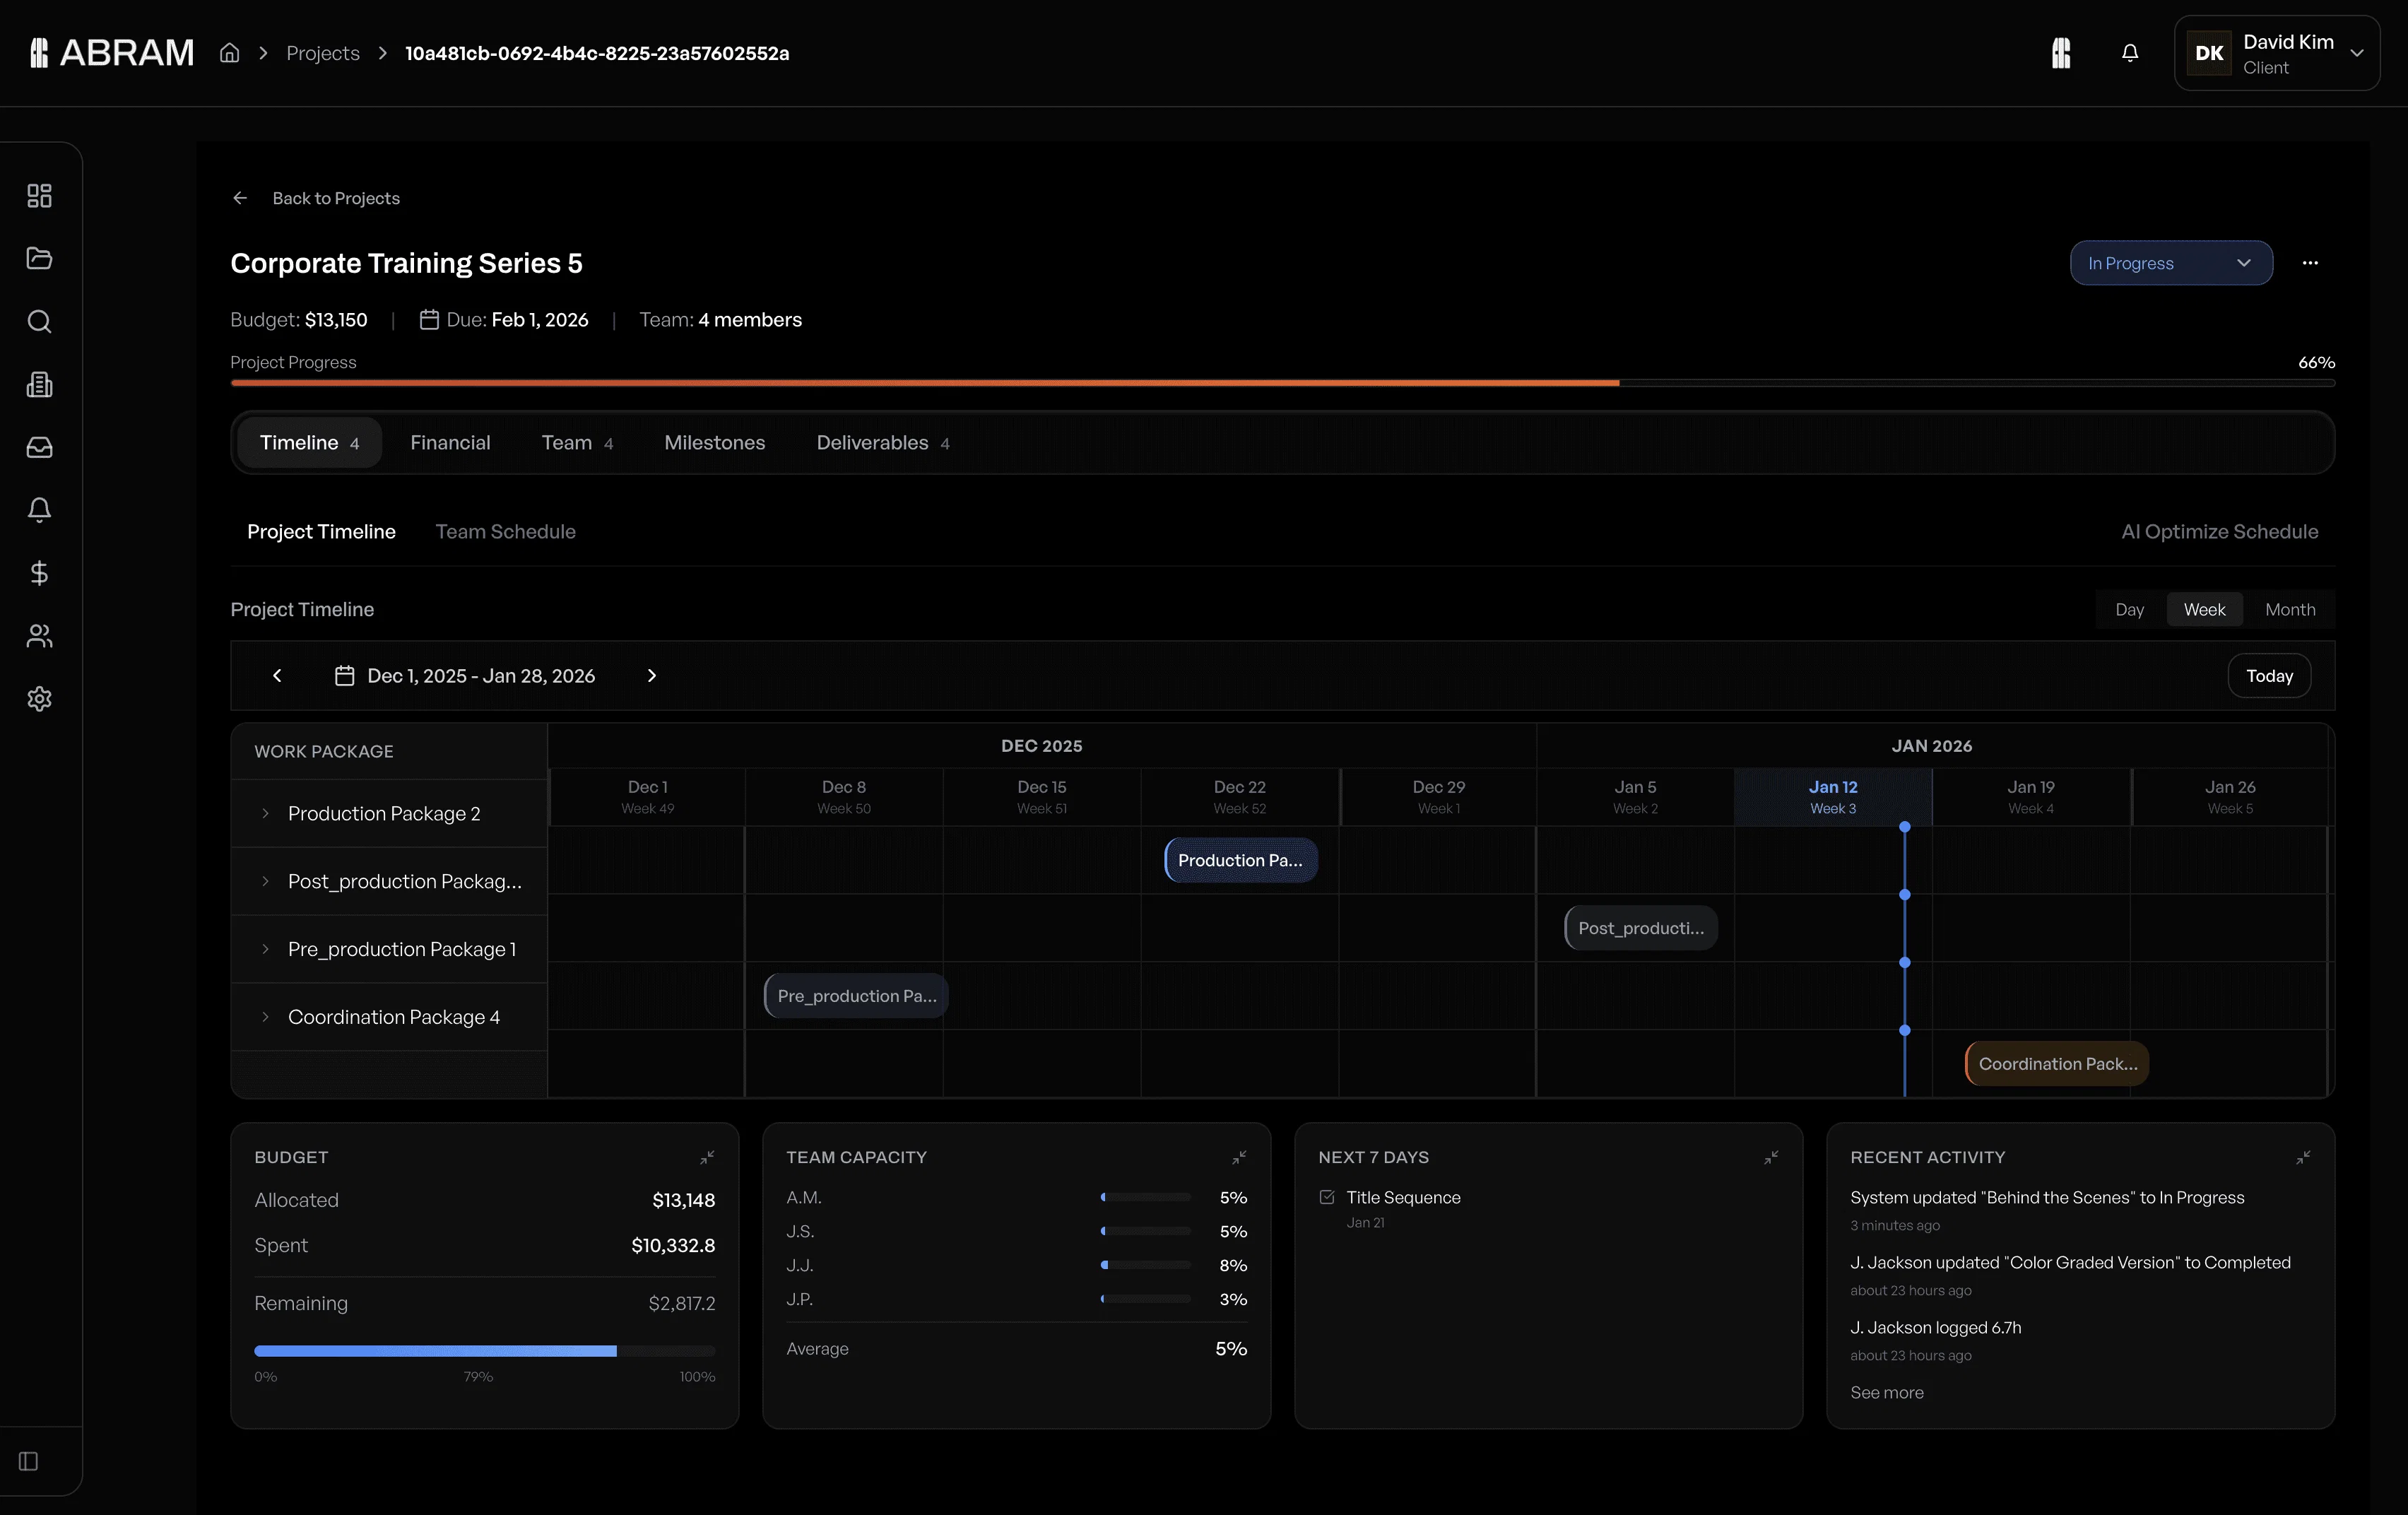Switch to the Financial tab
This screenshot has width=2408, height=1515.
point(450,442)
